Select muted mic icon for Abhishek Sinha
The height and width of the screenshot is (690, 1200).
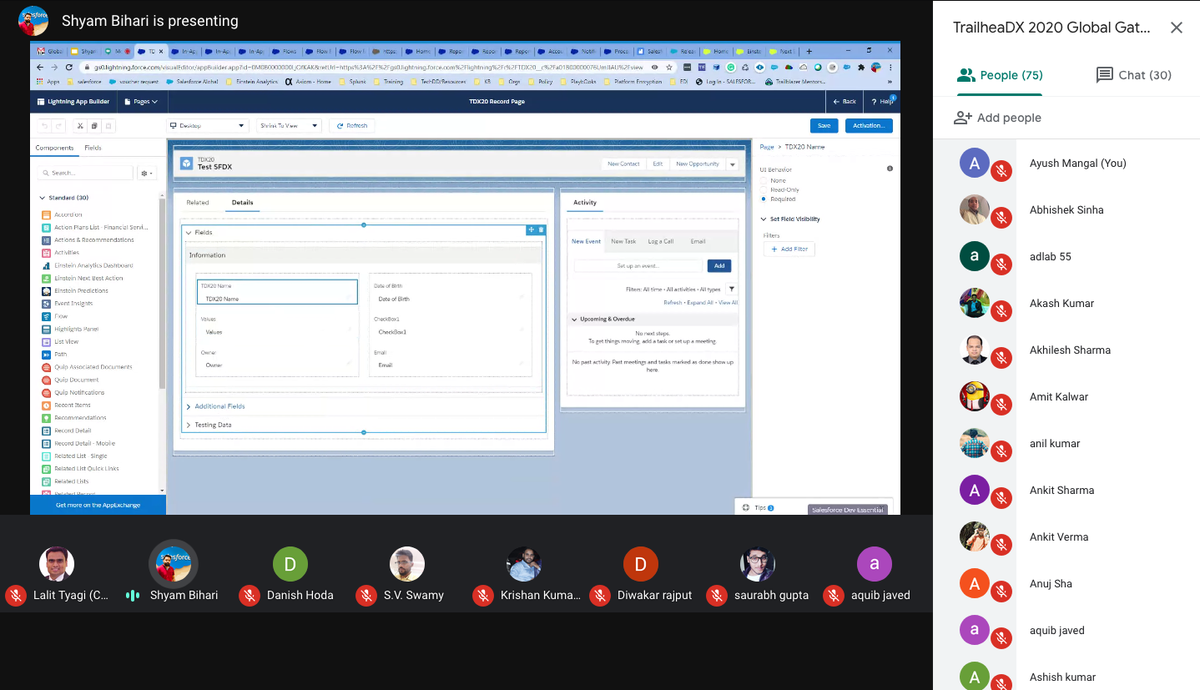pyautogui.click(x=1001, y=219)
